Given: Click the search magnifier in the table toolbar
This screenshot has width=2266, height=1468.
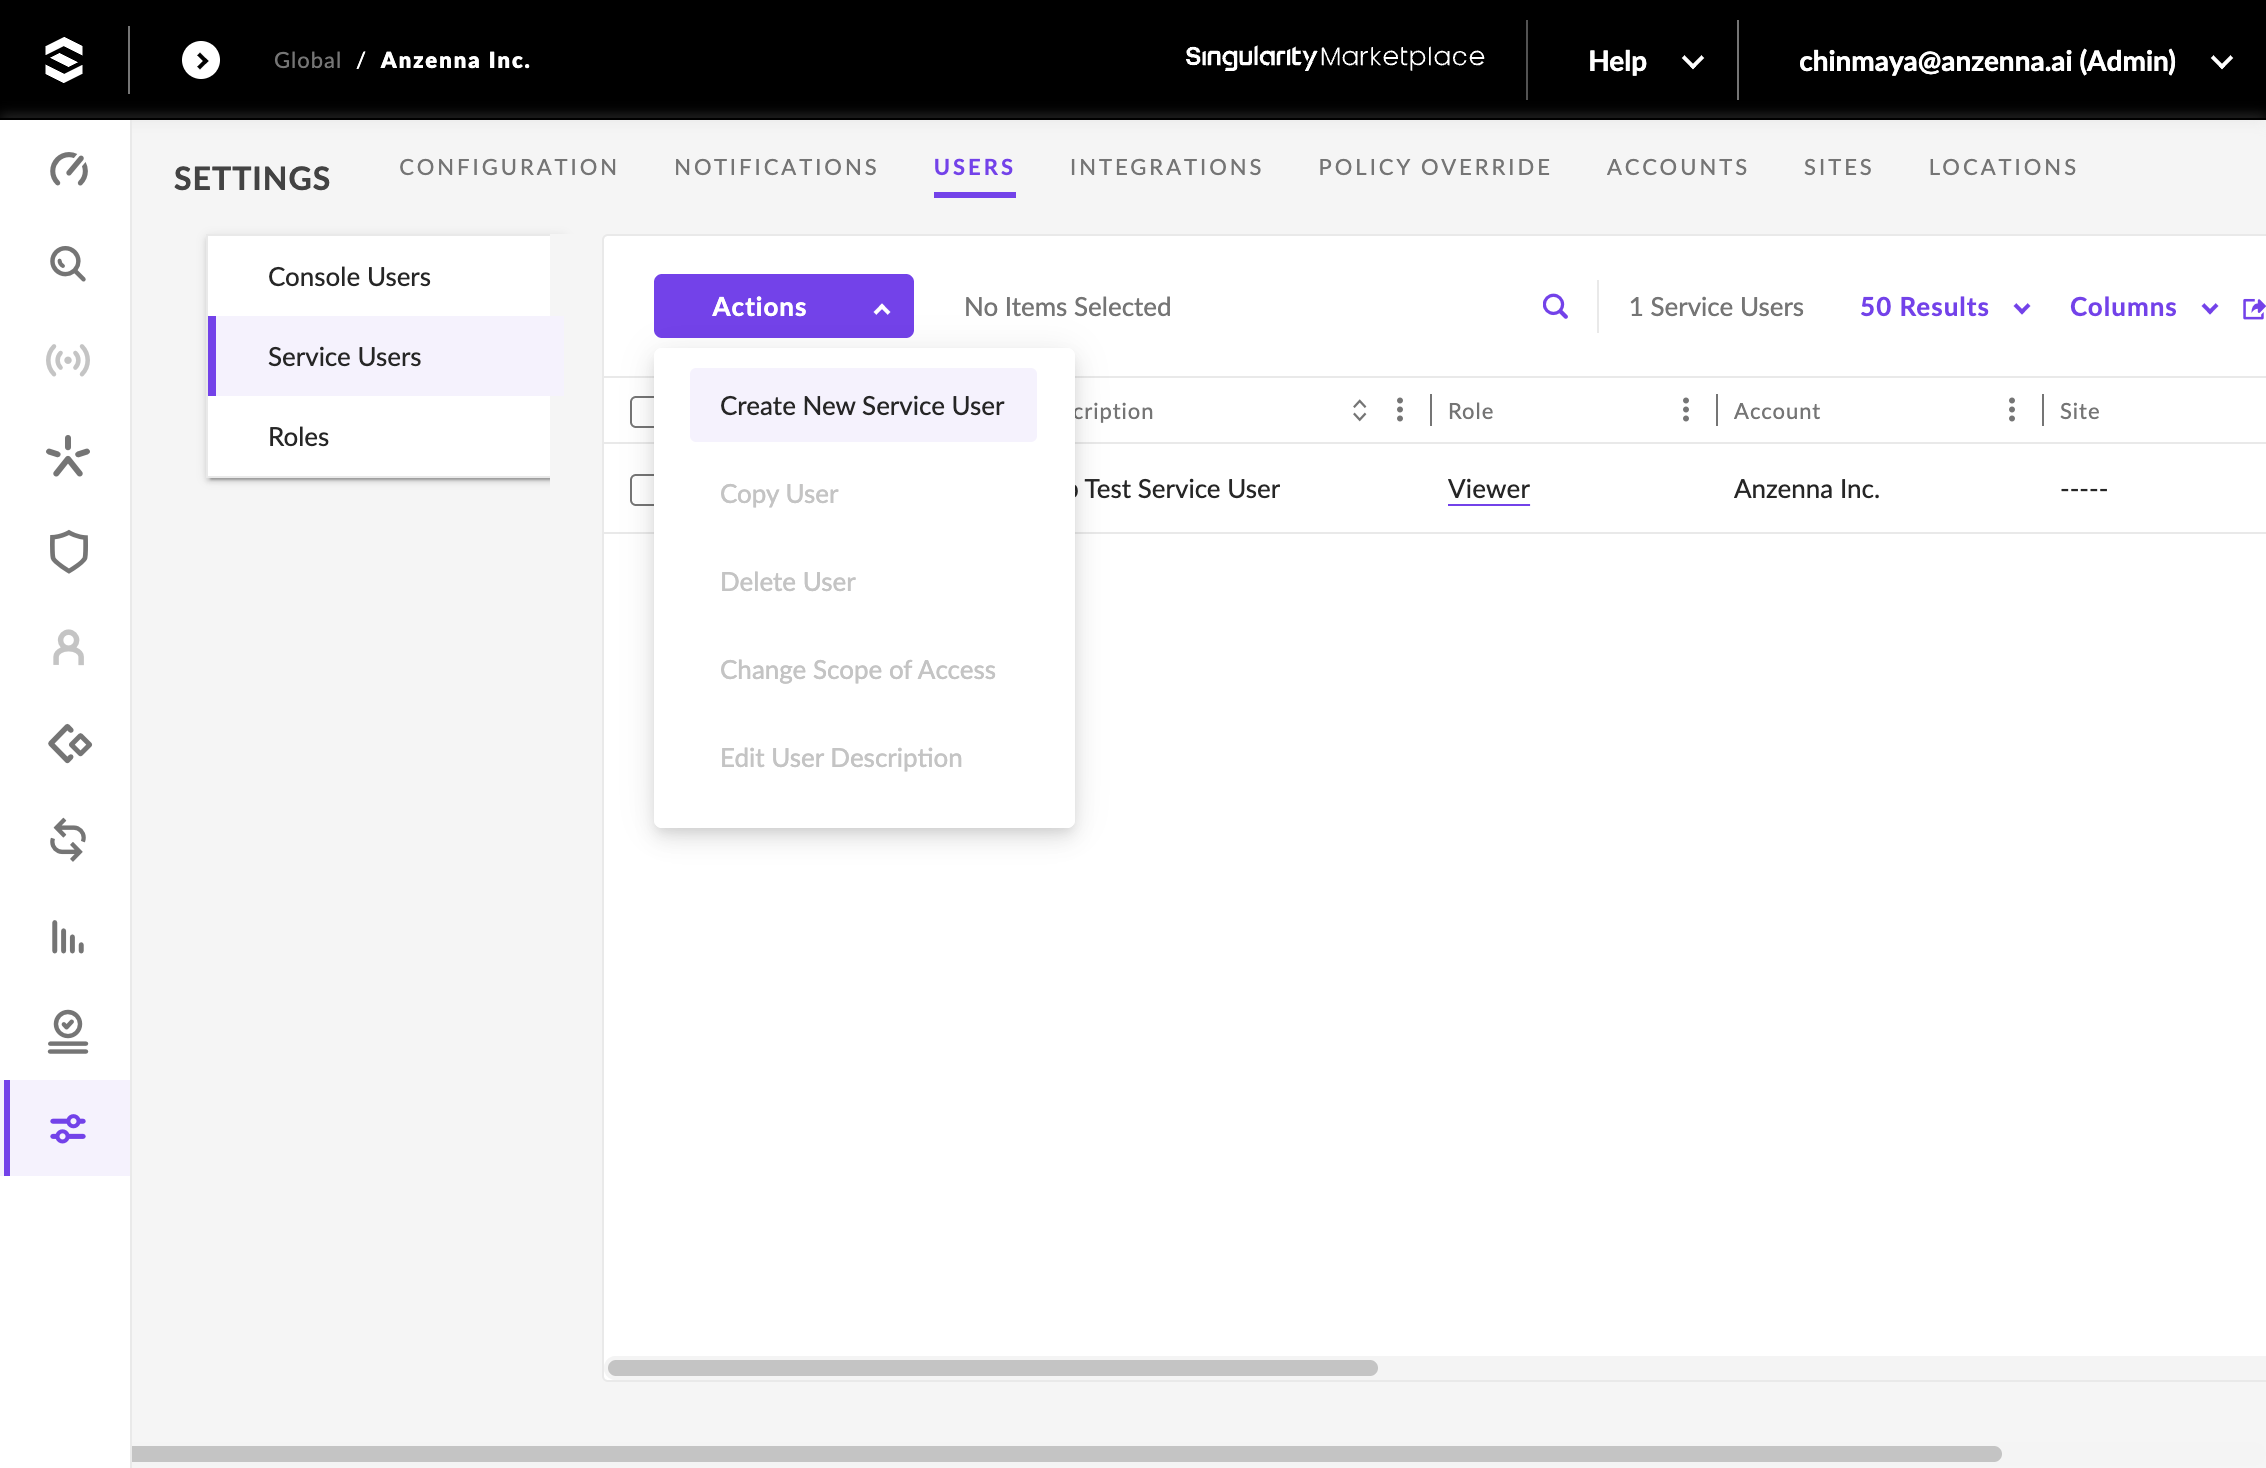Looking at the screenshot, I should tap(1555, 307).
